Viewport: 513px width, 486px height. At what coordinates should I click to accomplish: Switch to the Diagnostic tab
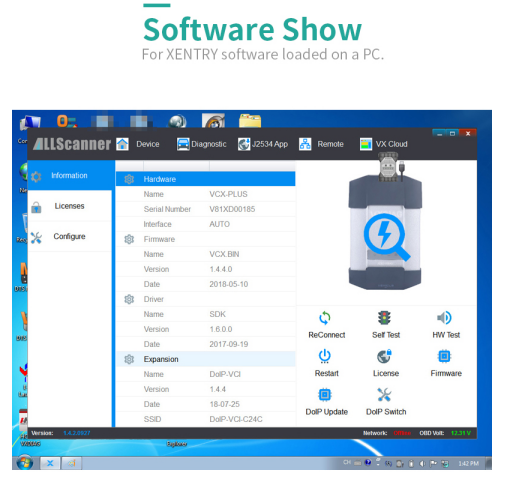pos(202,144)
